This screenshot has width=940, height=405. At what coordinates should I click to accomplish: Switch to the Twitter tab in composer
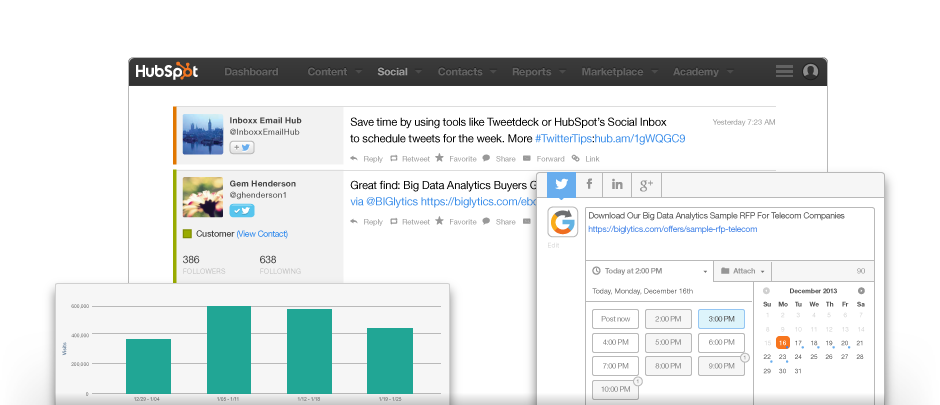click(x=561, y=185)
